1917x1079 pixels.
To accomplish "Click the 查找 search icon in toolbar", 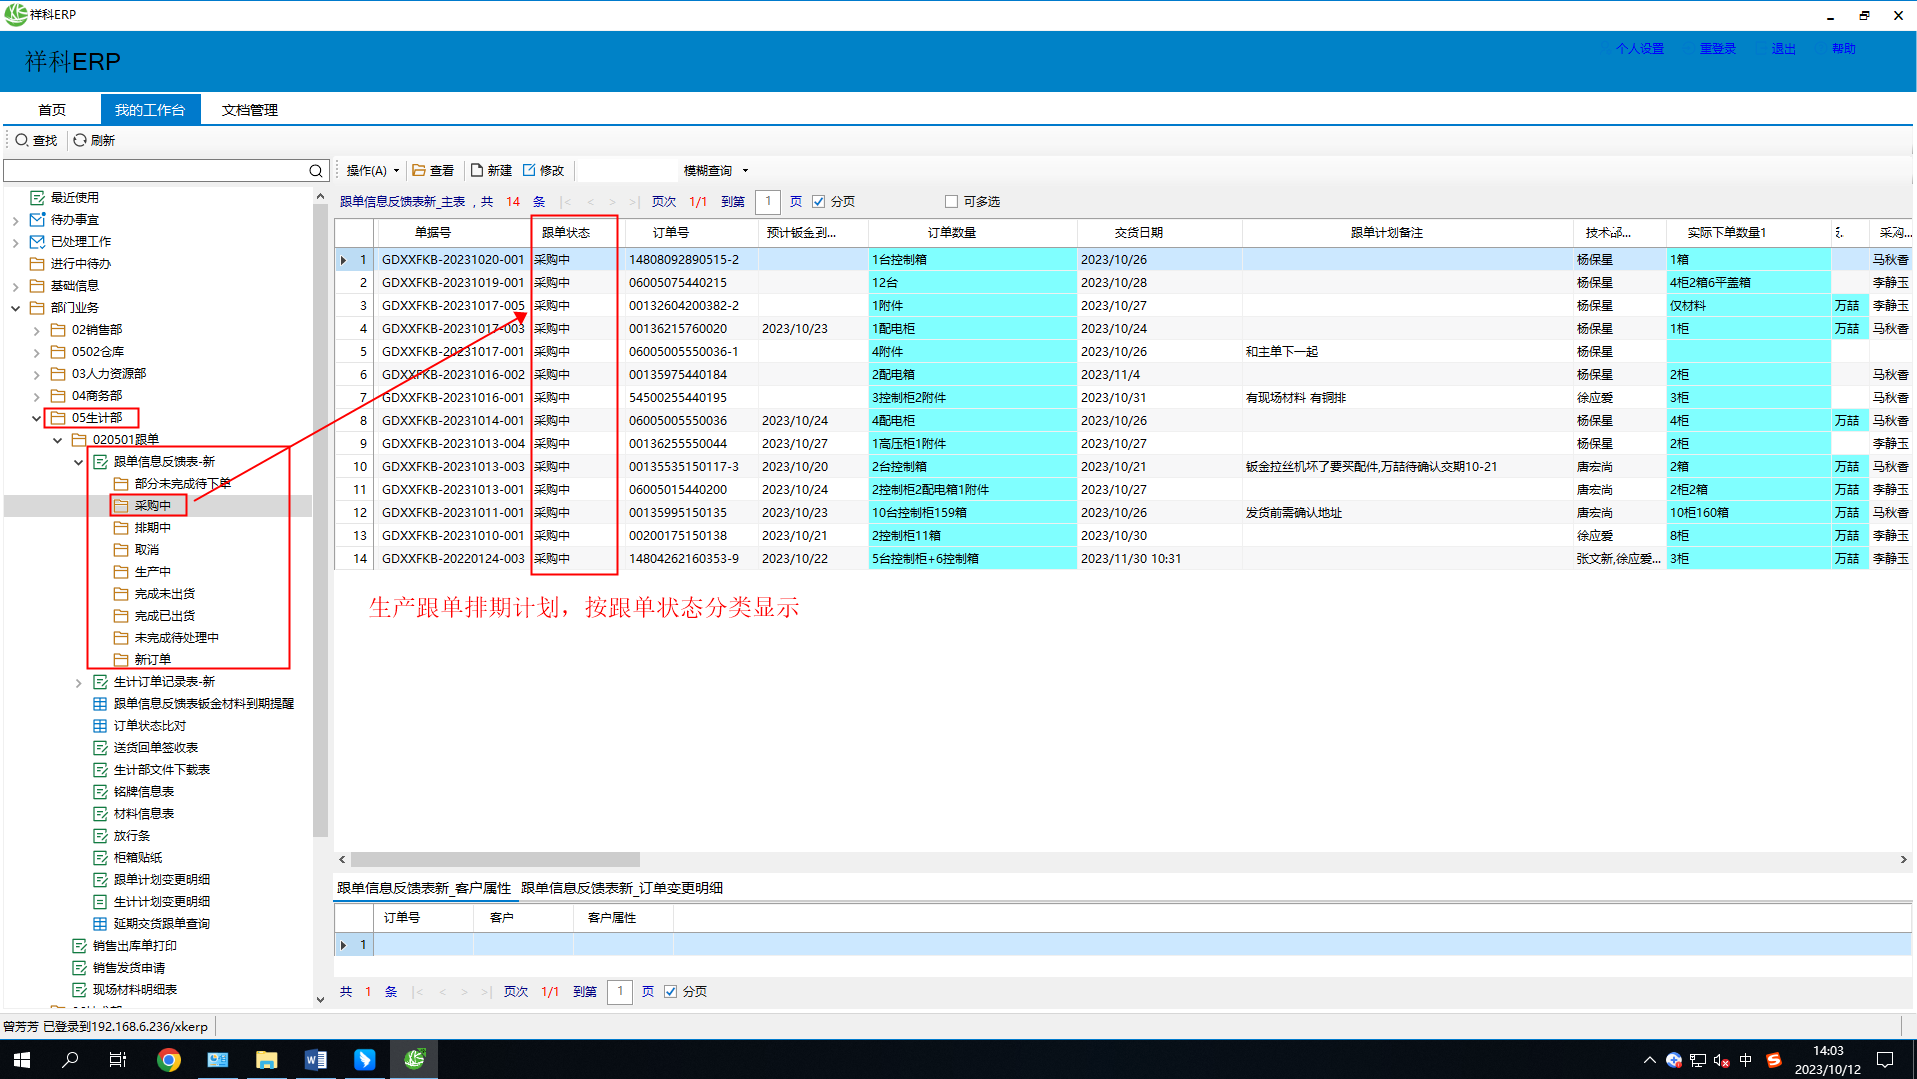I will coord(22,140).
